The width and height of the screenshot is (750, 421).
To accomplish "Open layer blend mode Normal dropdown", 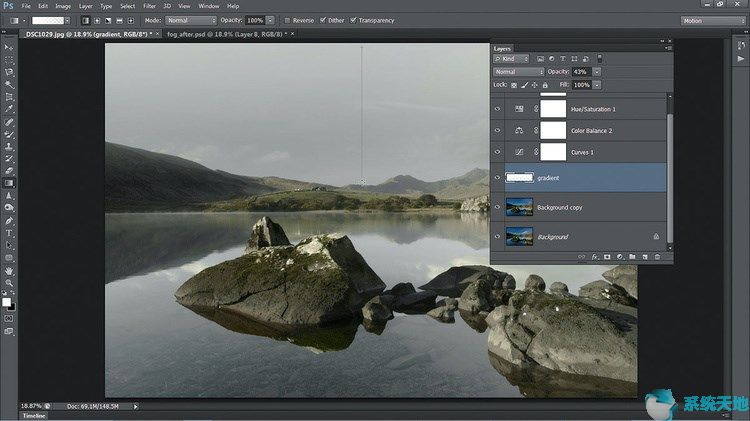I will coord(519,72).
